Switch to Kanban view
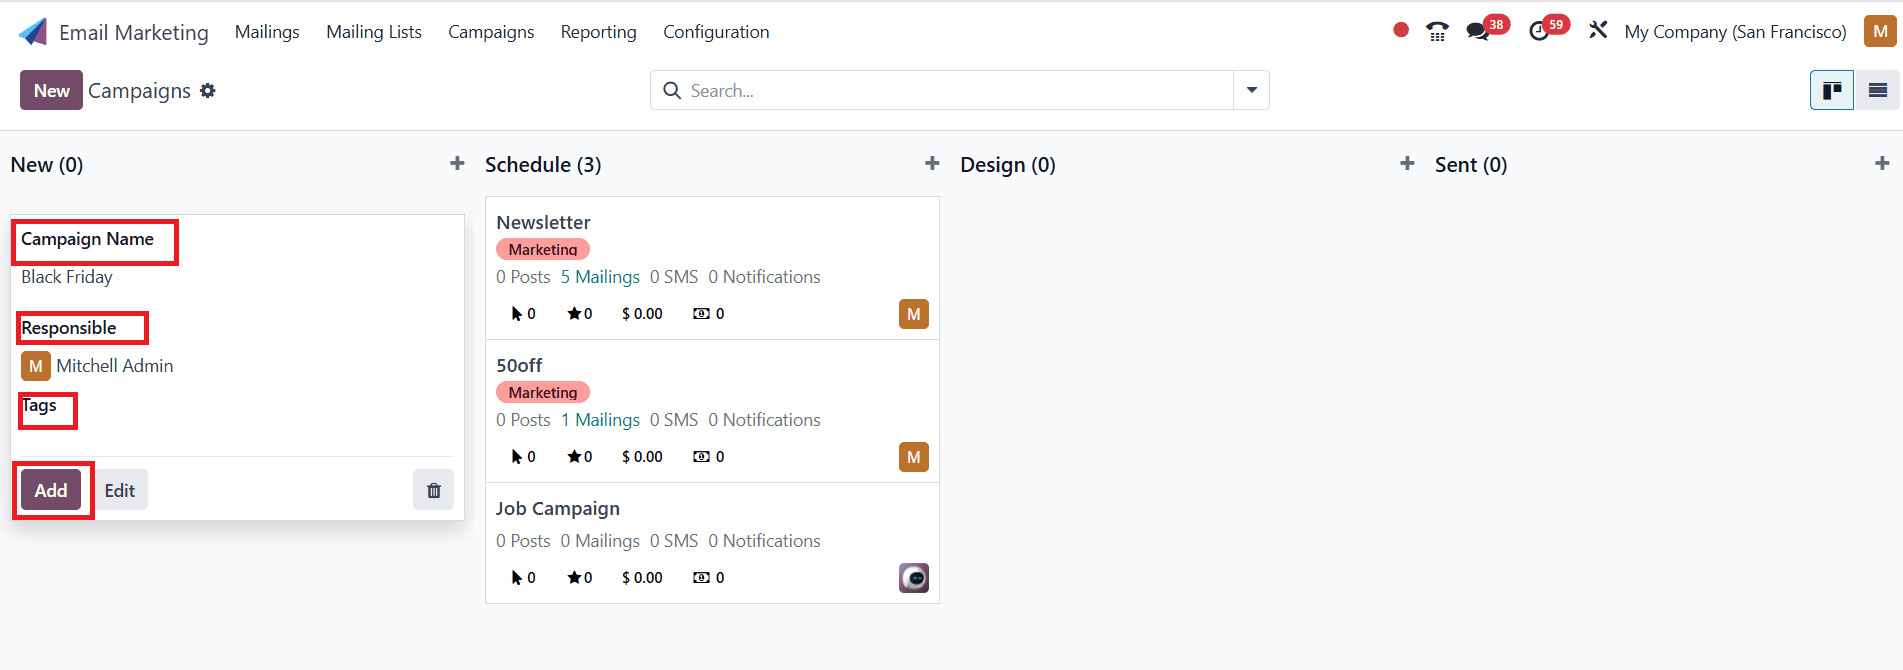The image size is (1903, 670). (1832, 90)
